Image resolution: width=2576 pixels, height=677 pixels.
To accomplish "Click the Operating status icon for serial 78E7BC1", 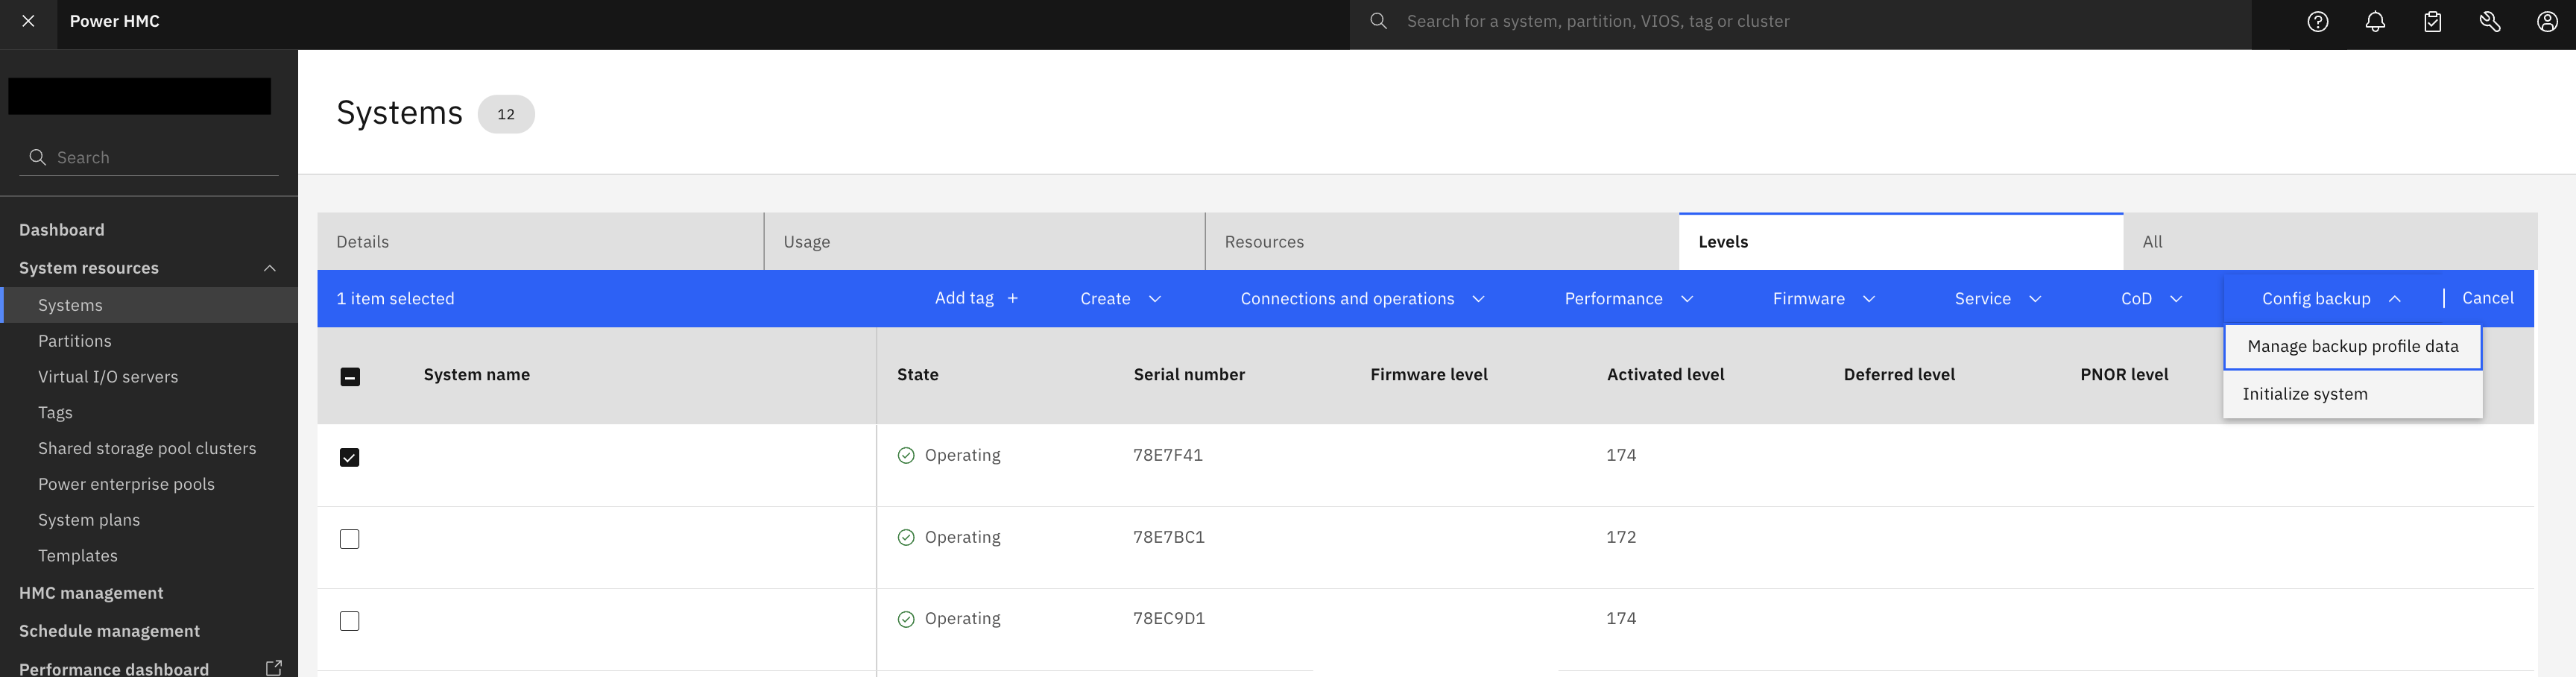I will [906, 538].
